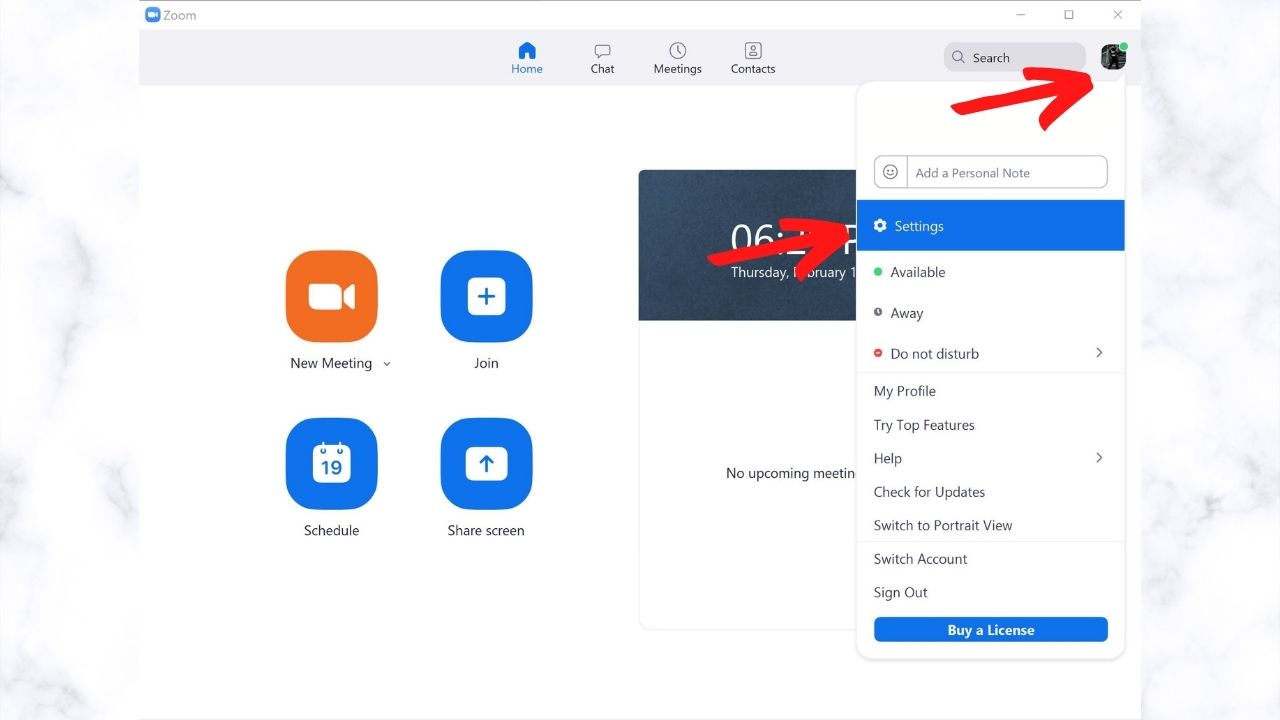The width and height of the screenshot is (1280, 720).
Task: Open Settings from the profile menu
Action: pyautogui.click(x=918, y=226)
